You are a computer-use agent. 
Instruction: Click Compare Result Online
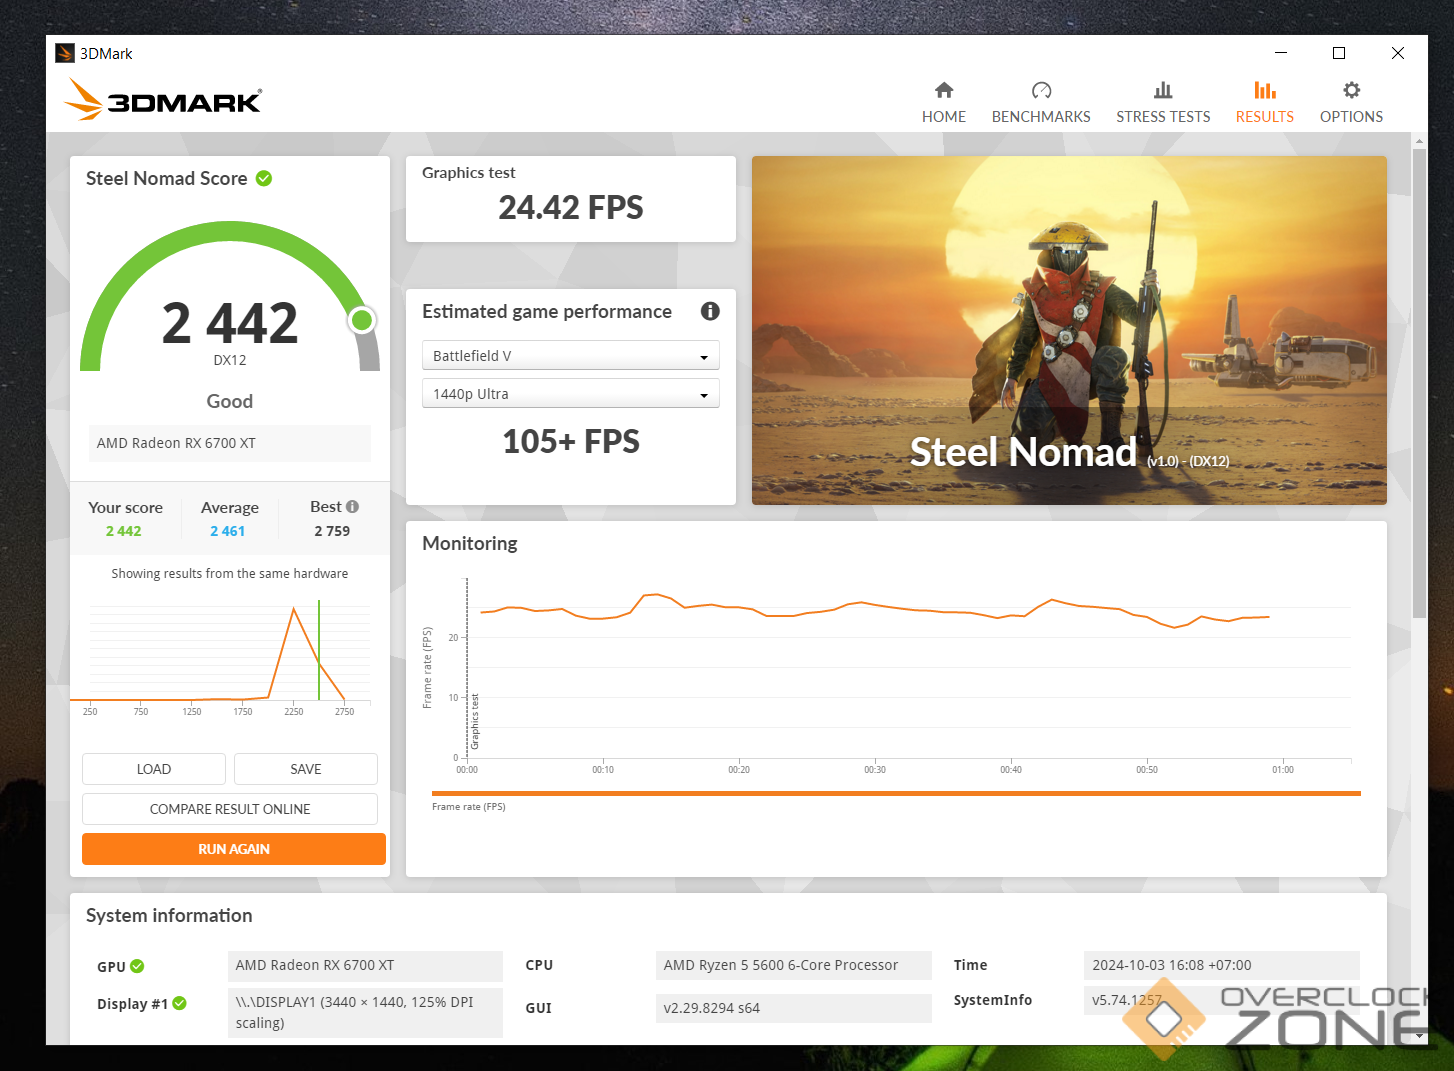(230, 809)
